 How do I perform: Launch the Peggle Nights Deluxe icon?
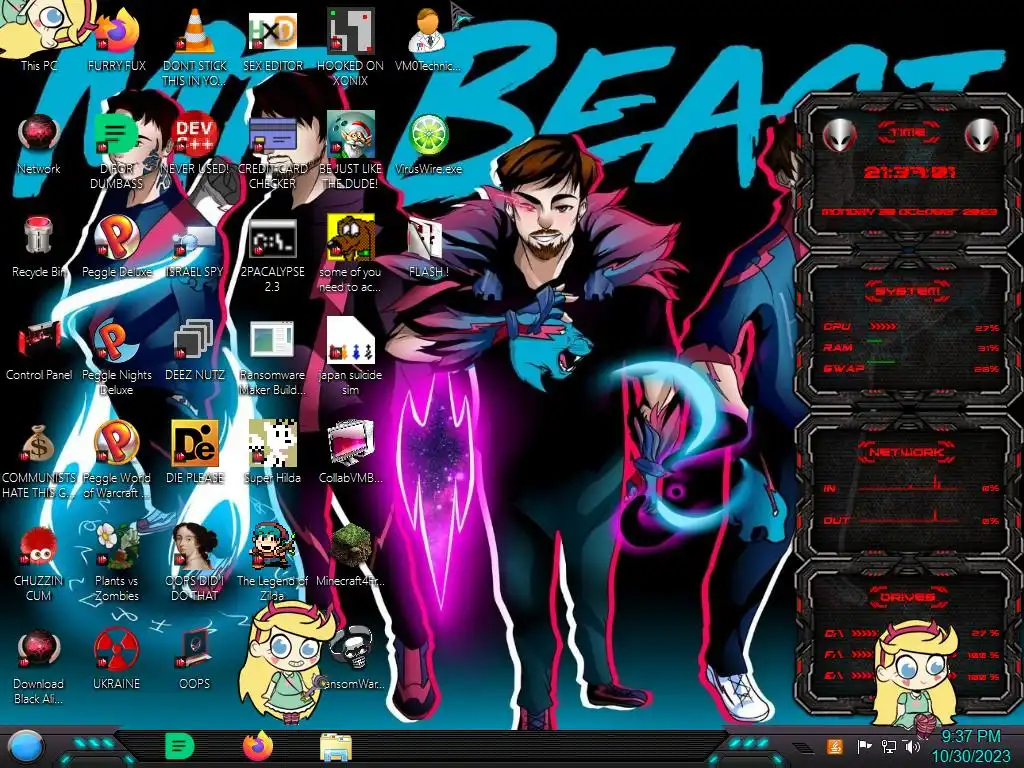[x=117, y=342]
